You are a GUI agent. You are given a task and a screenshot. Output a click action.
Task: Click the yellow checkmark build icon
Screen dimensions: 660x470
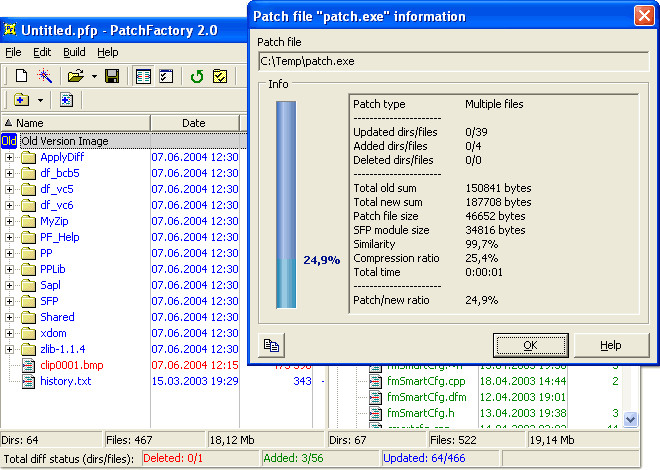coord(220,76)
